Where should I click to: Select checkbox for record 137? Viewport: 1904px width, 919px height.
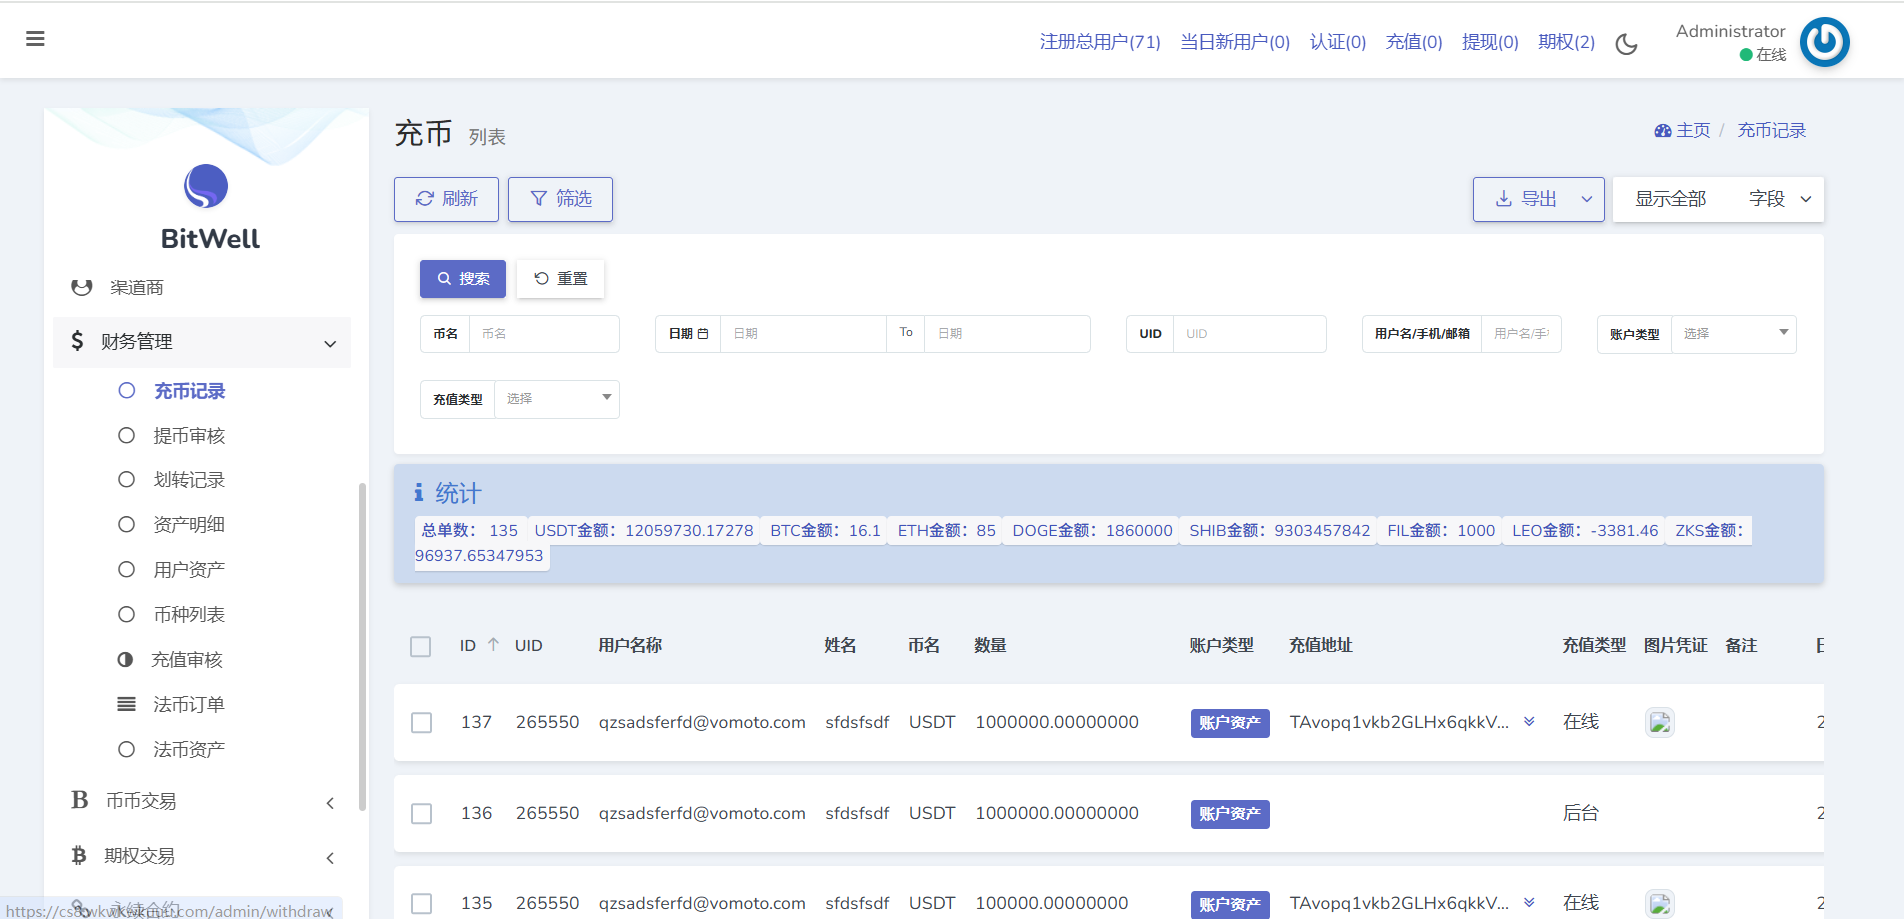tap(422, 723)
